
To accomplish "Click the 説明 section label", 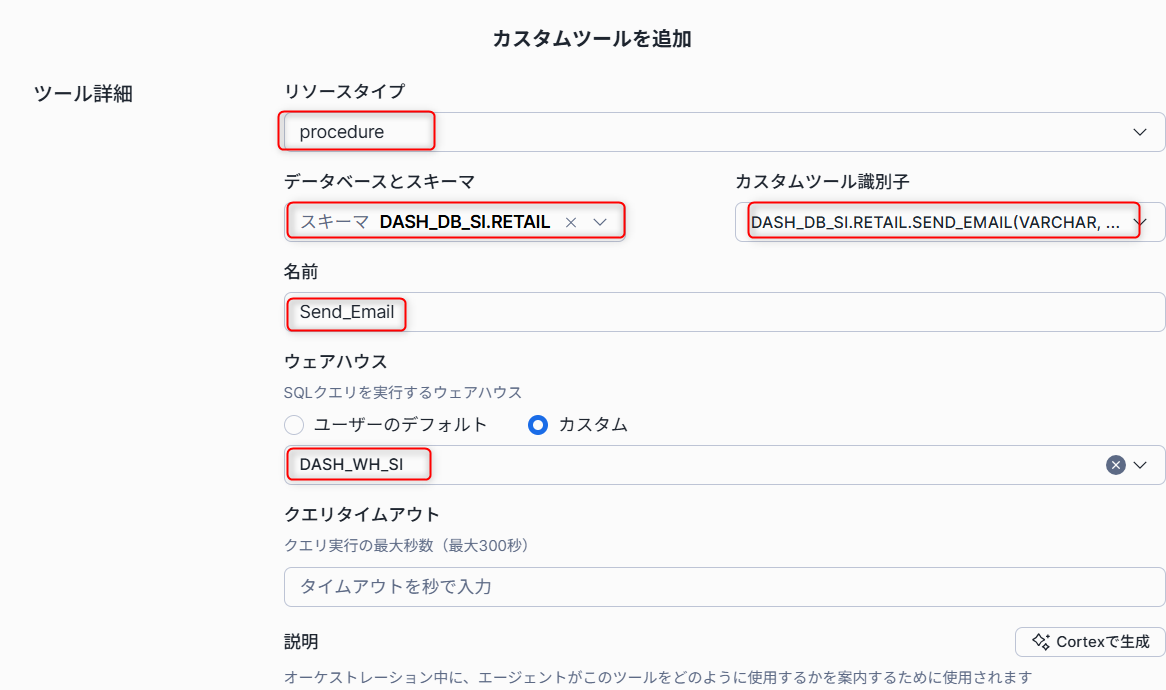I will click(x=301, y=642).
